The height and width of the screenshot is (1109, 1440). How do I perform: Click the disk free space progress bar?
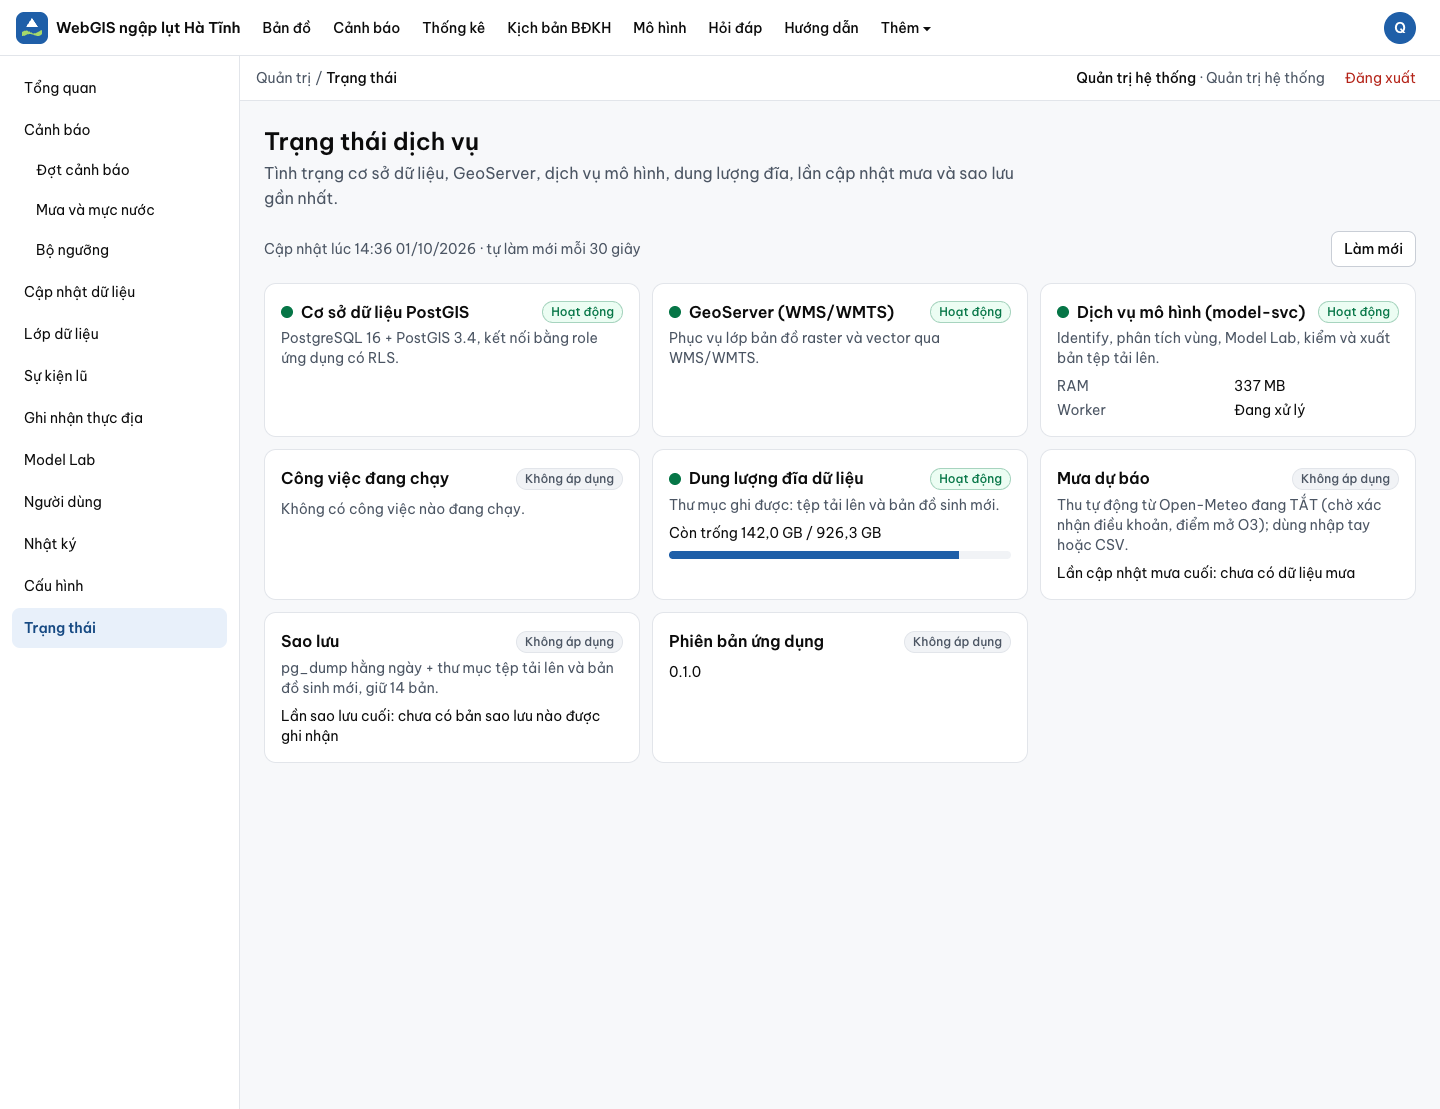coord(840,555)
